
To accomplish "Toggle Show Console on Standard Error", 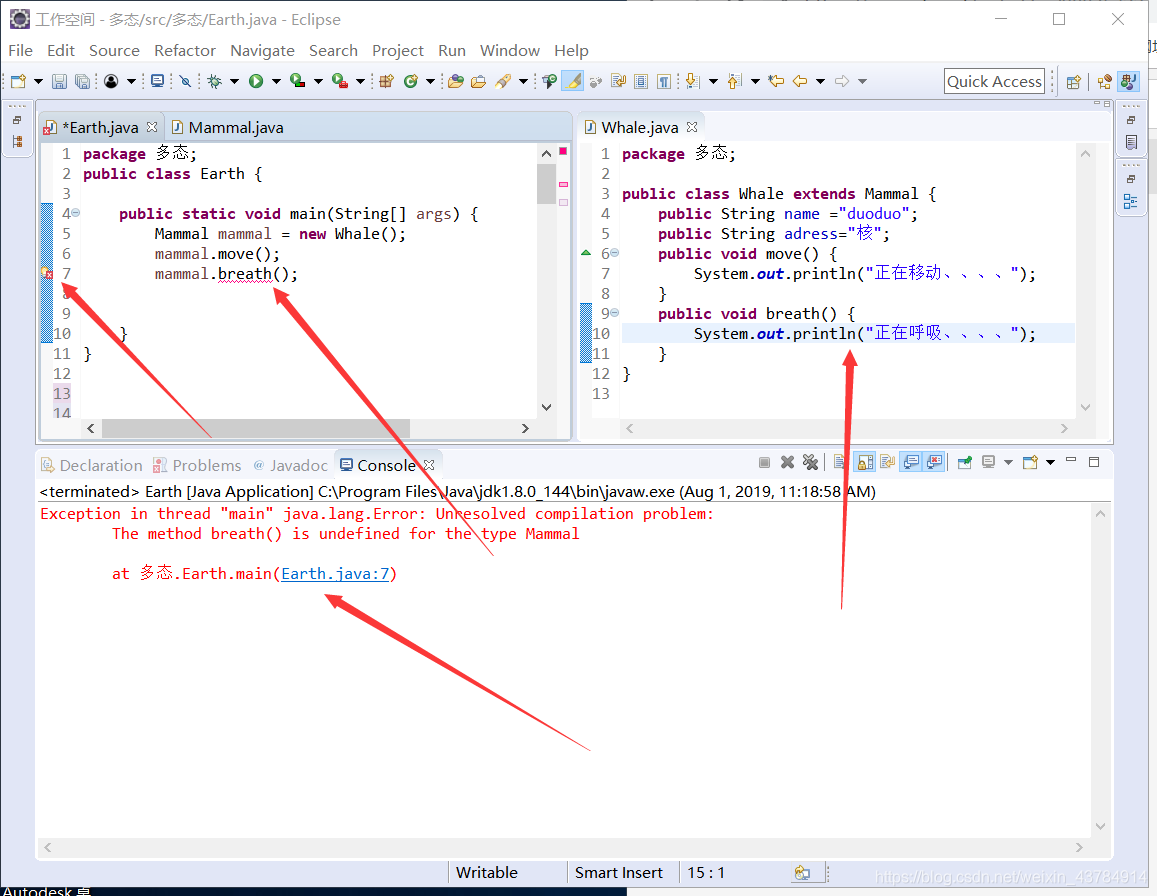I will click(x=934, y=462).
